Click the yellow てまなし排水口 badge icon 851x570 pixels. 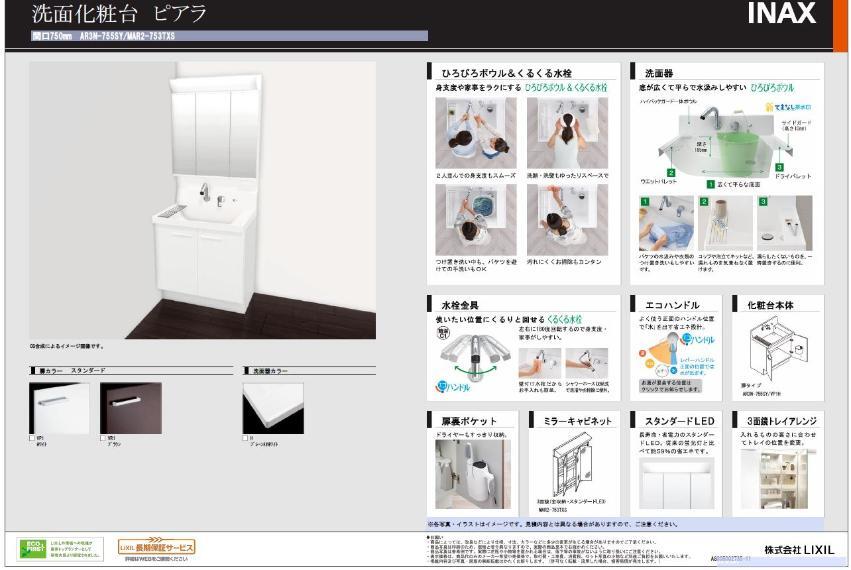click(789, 107)
